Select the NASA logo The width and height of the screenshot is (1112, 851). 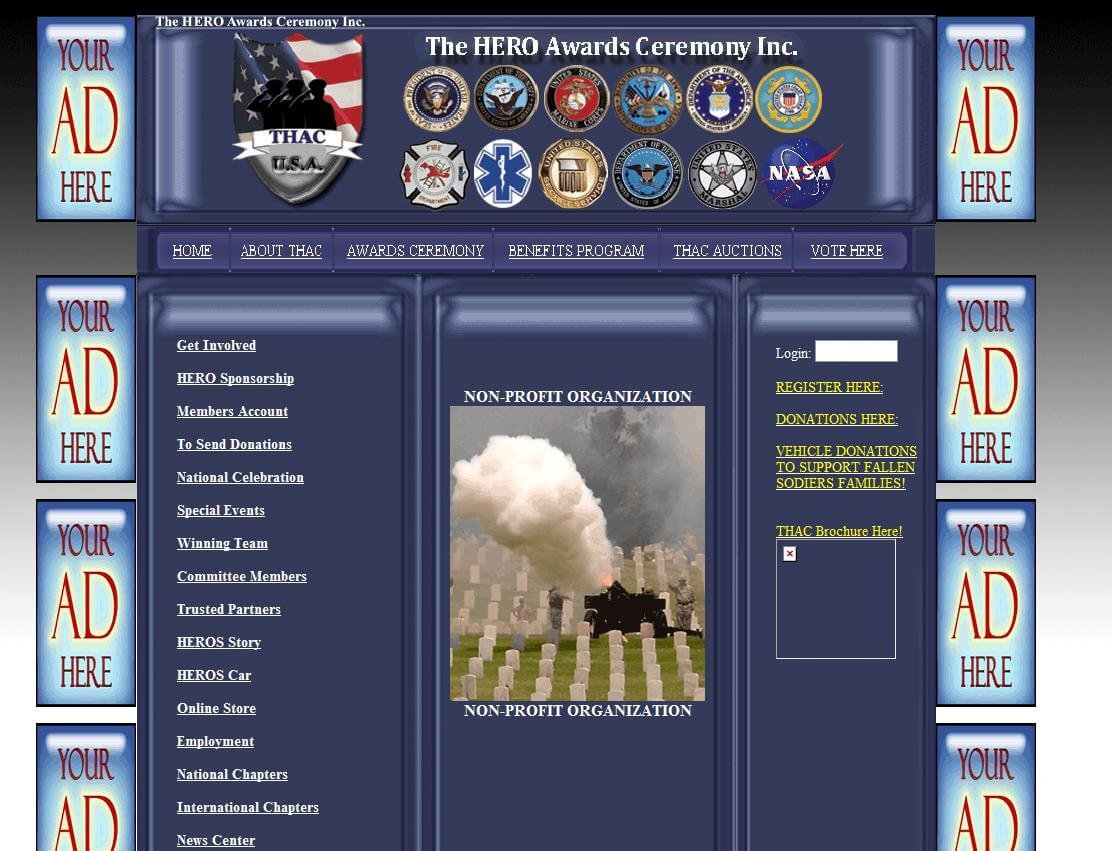click(801, 174)
